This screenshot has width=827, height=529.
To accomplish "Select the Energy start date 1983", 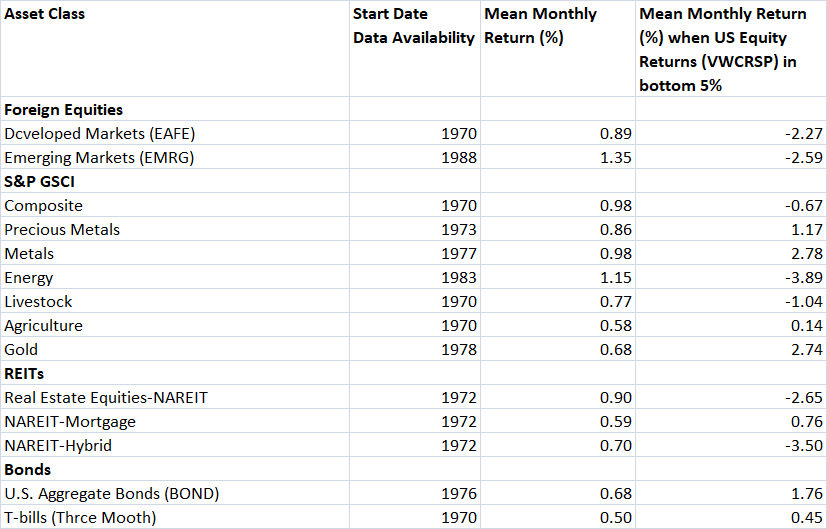I will (x=458, y=277).
